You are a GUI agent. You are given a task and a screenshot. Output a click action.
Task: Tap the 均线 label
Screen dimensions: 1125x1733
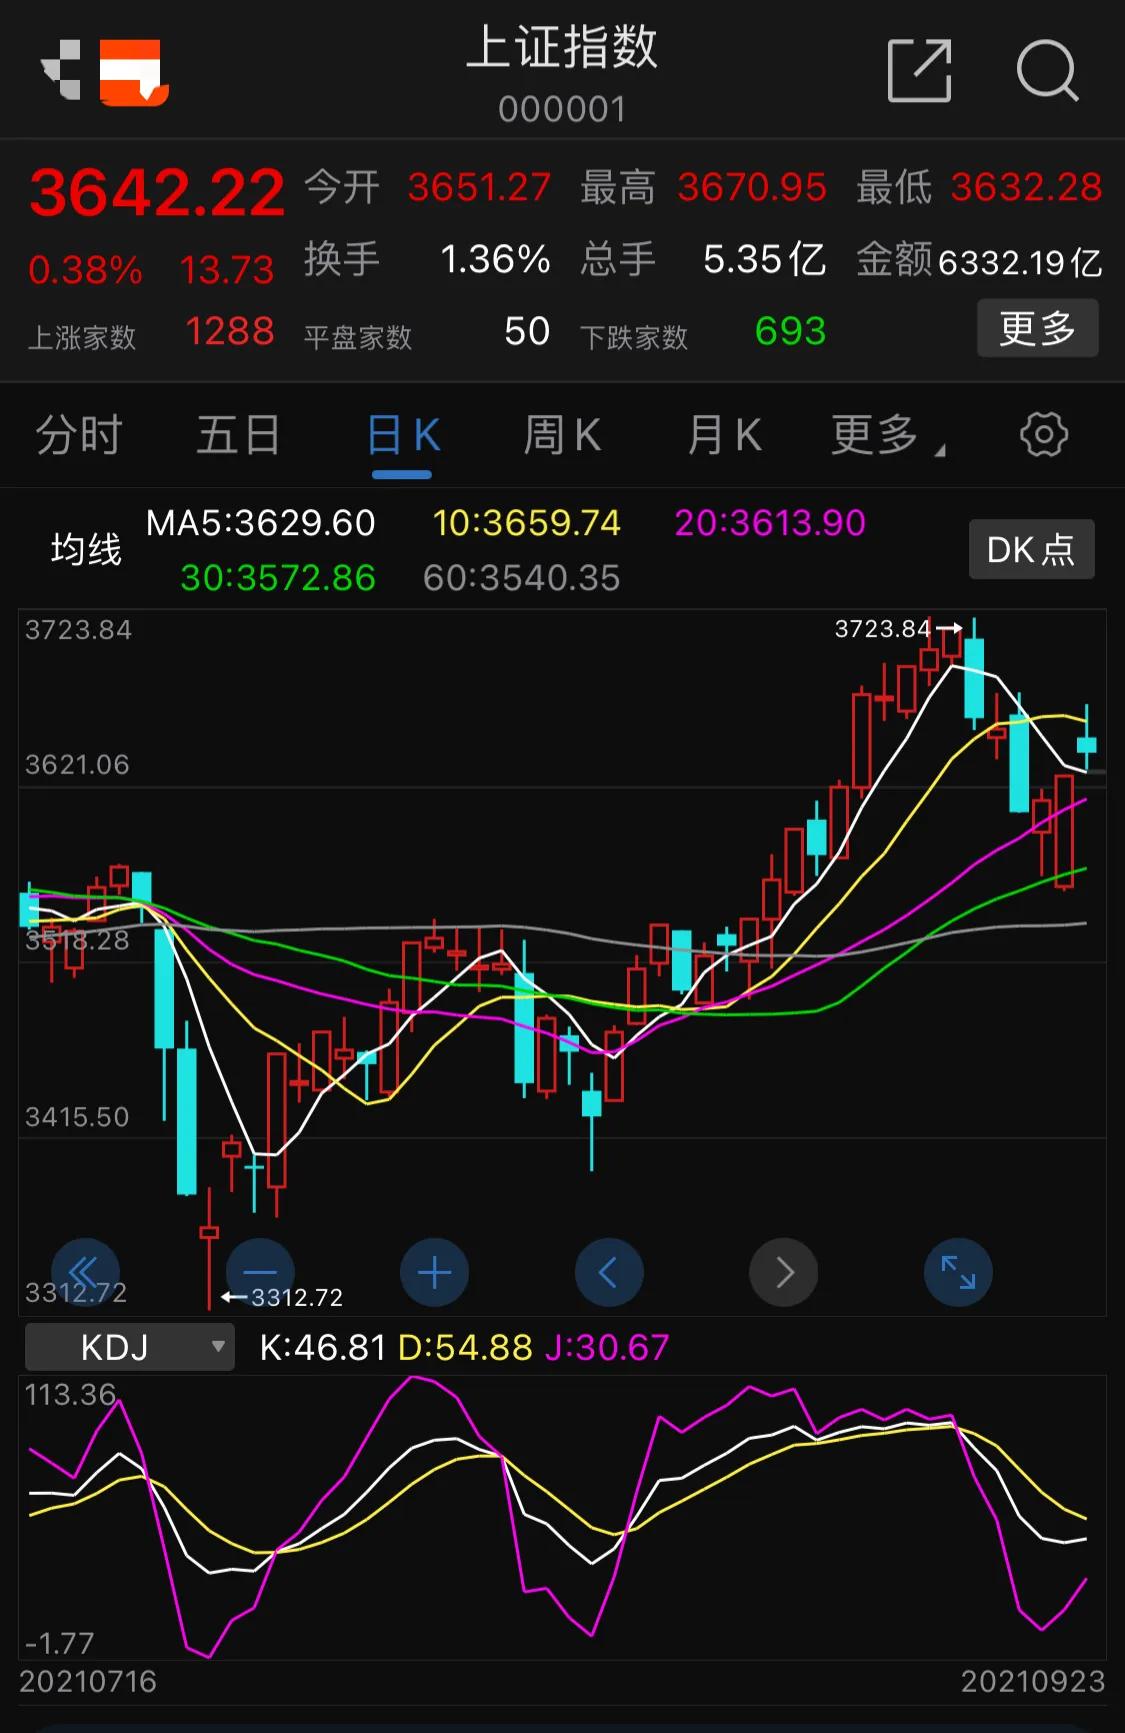(x=86, y=549)
